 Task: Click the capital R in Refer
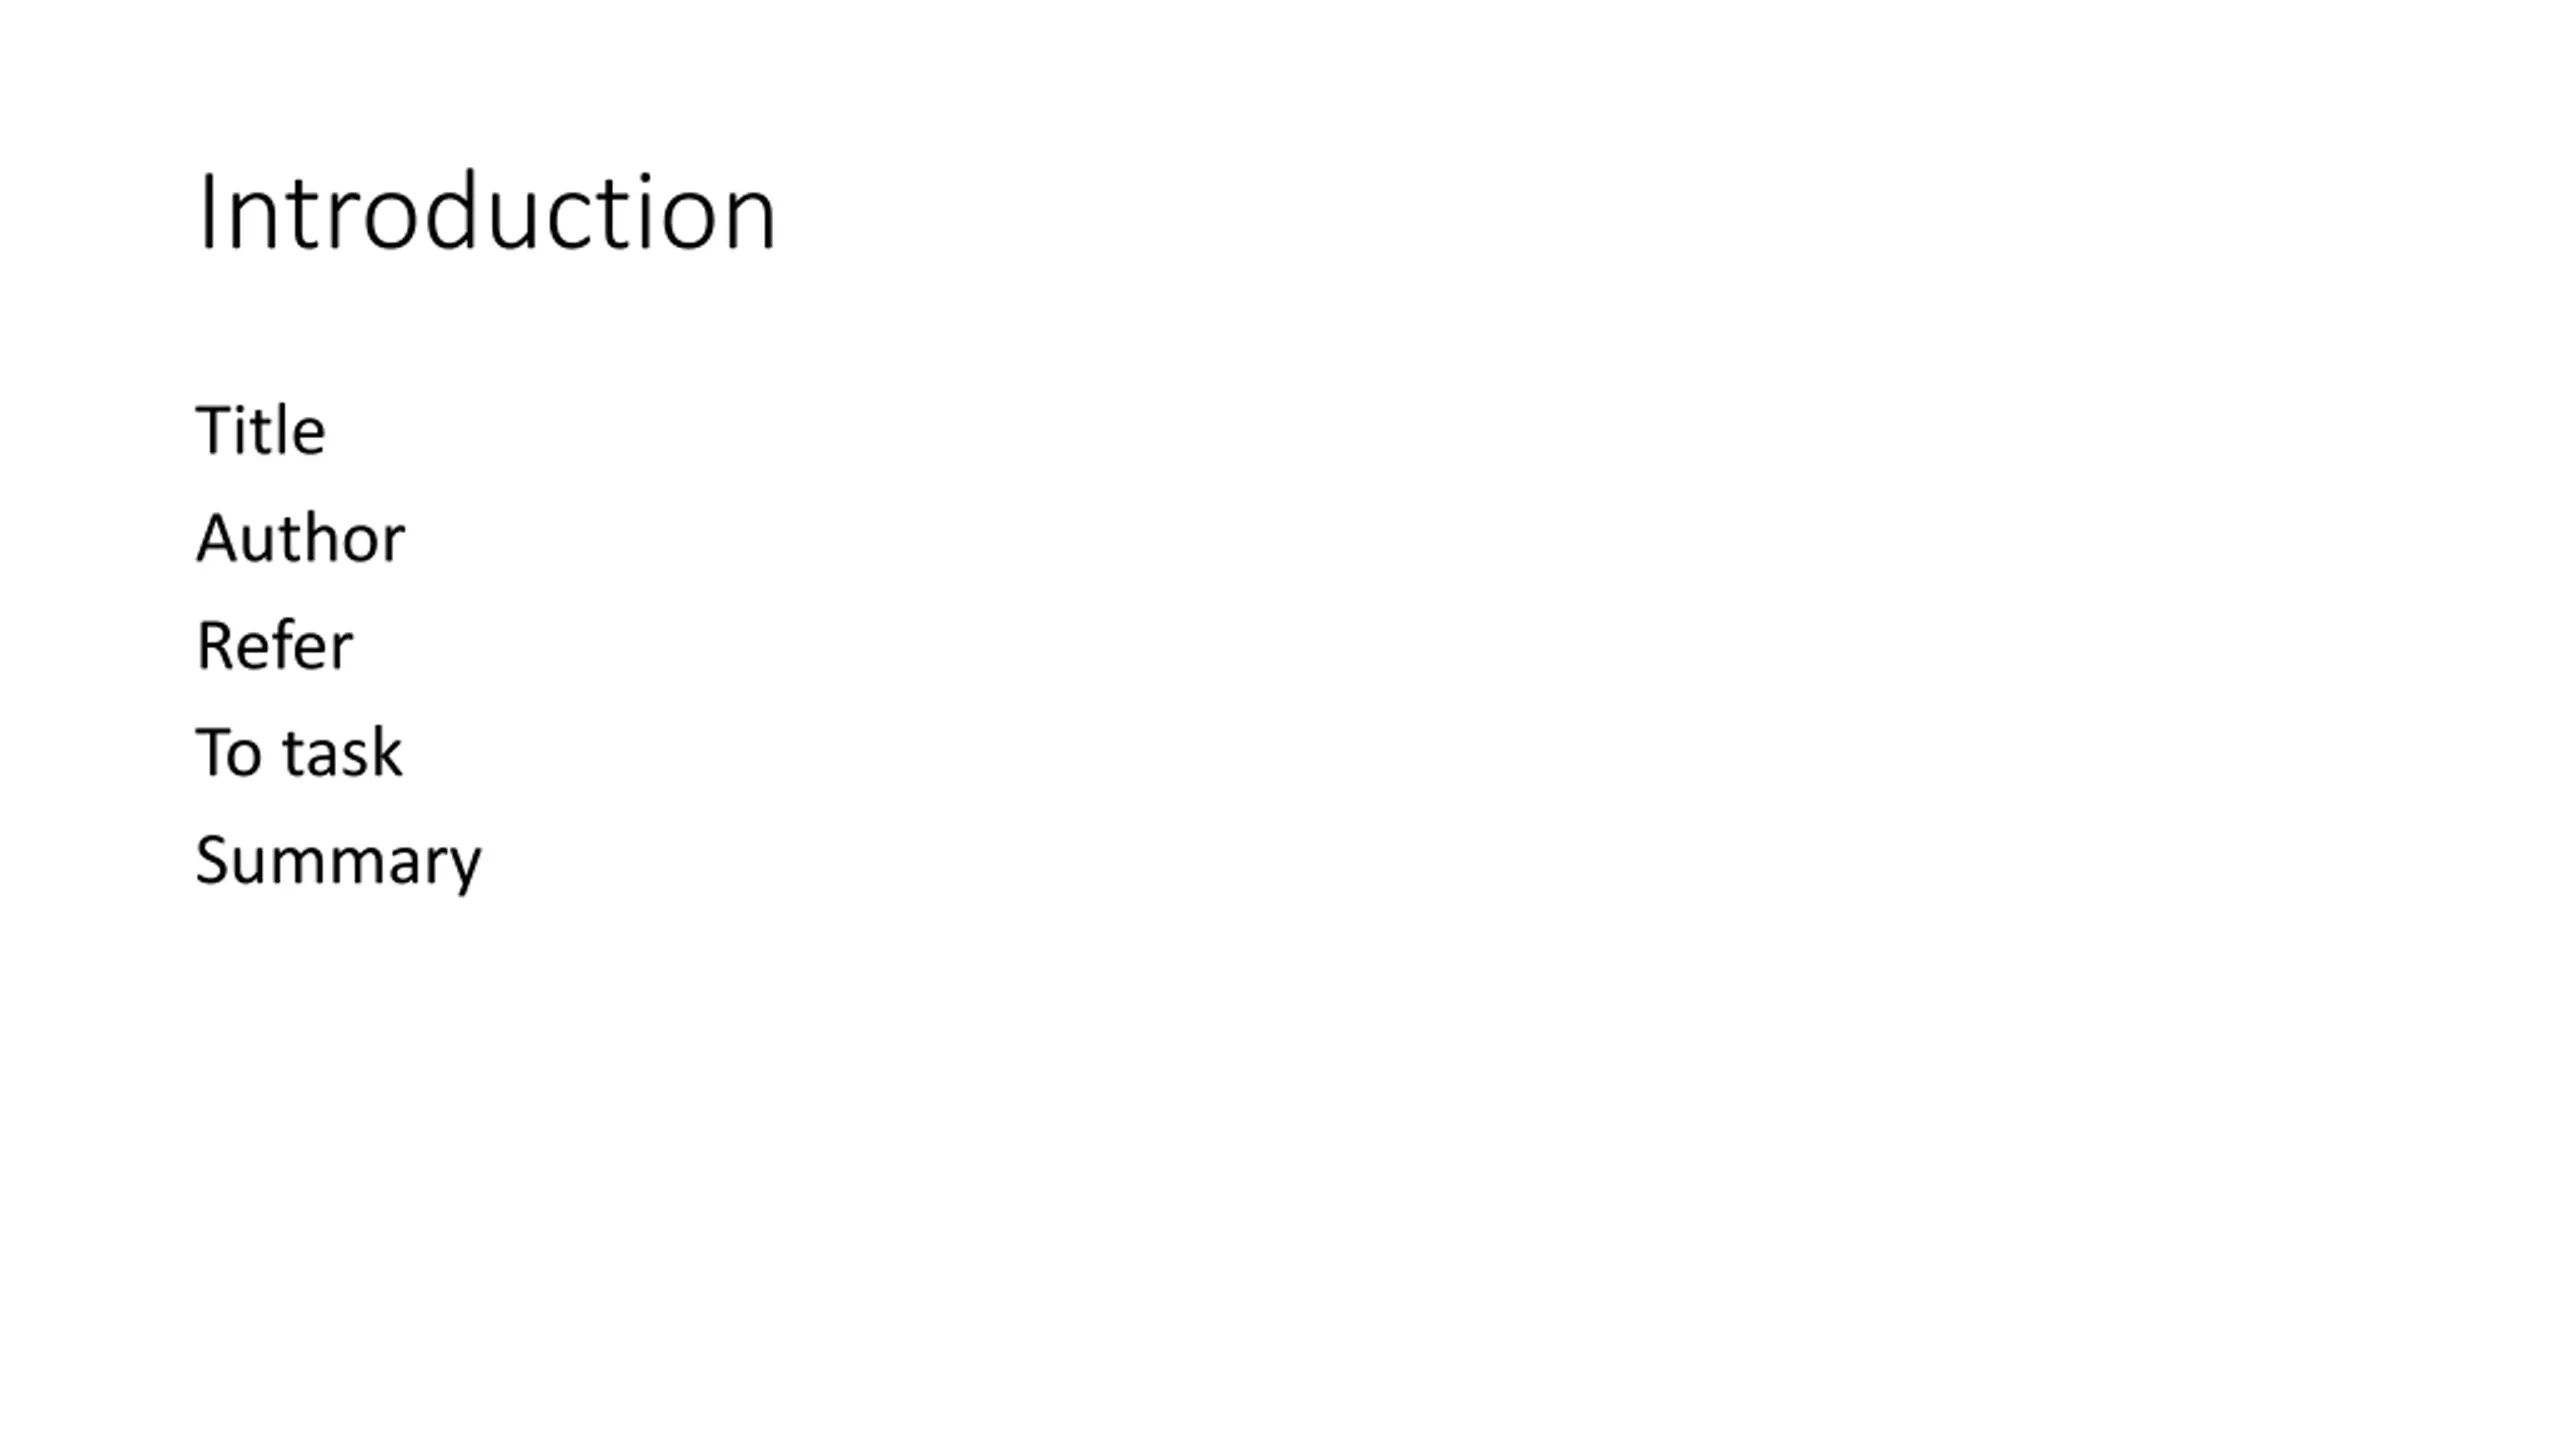click(x=216, y=646)
